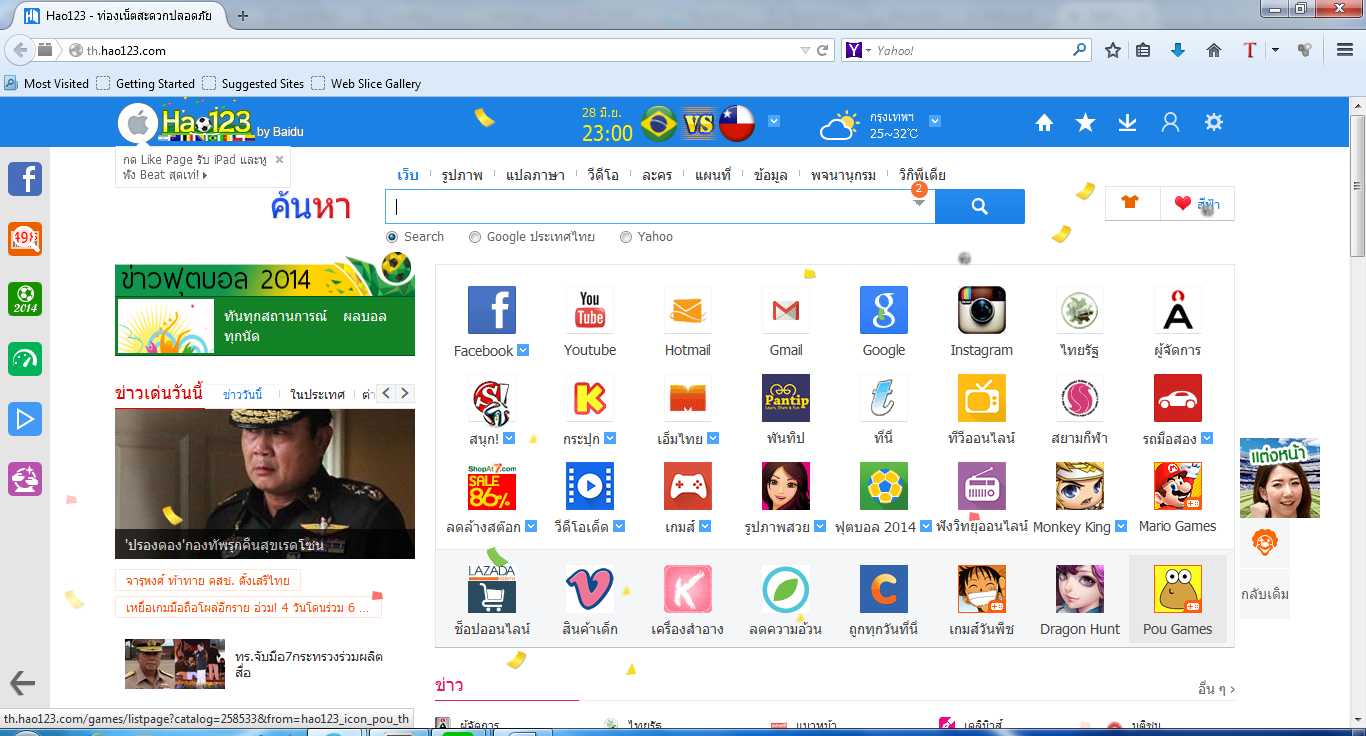Expand the dropdown arrow next to เกมส์
This screenshot has width=1366, height=736.
coord(705,526)
